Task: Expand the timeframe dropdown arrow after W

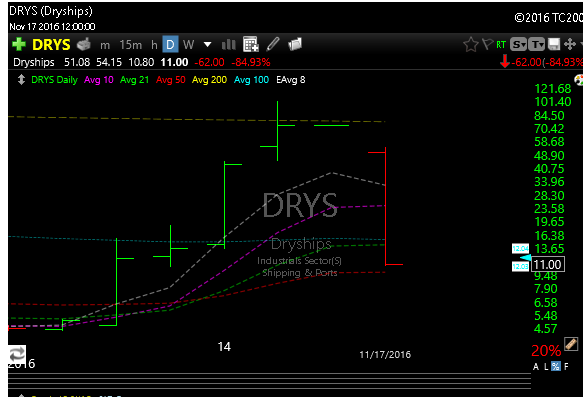Action: 207,45
